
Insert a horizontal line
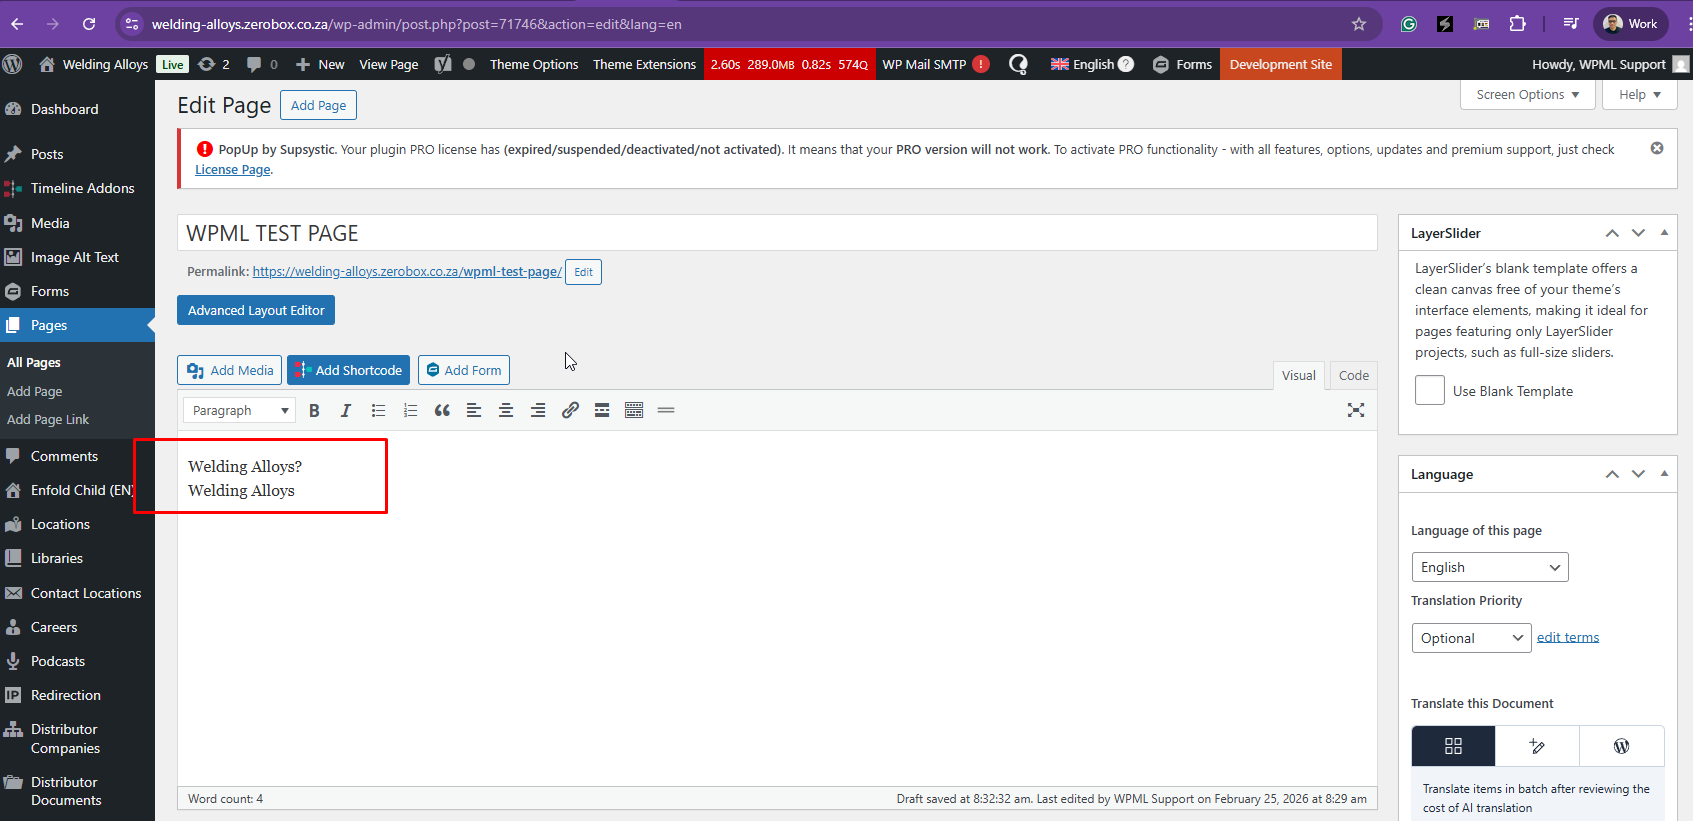pos(666,410)
